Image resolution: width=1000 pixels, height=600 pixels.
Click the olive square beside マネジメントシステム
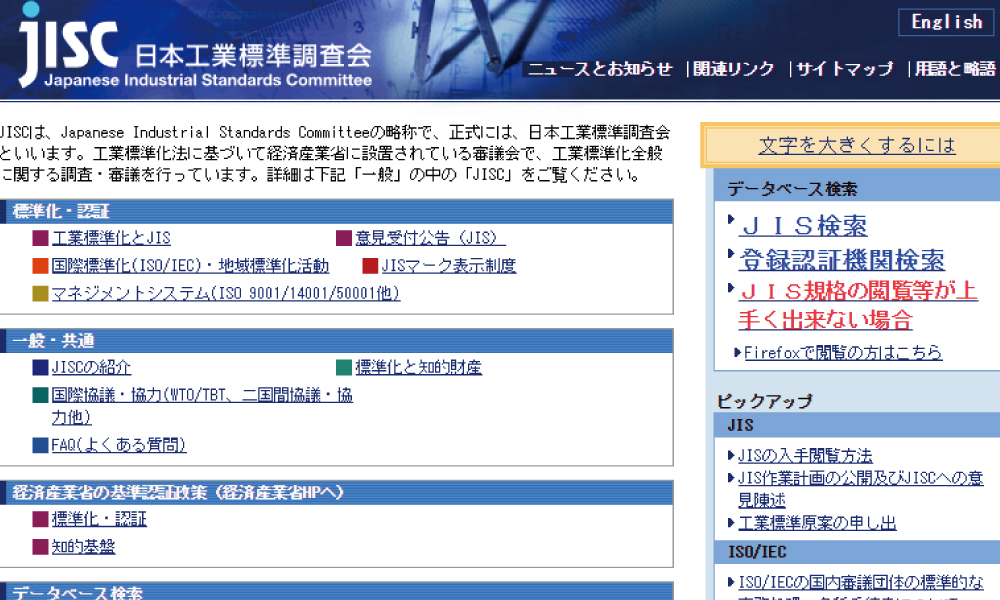pyautogui.click(x=40, y=293)
